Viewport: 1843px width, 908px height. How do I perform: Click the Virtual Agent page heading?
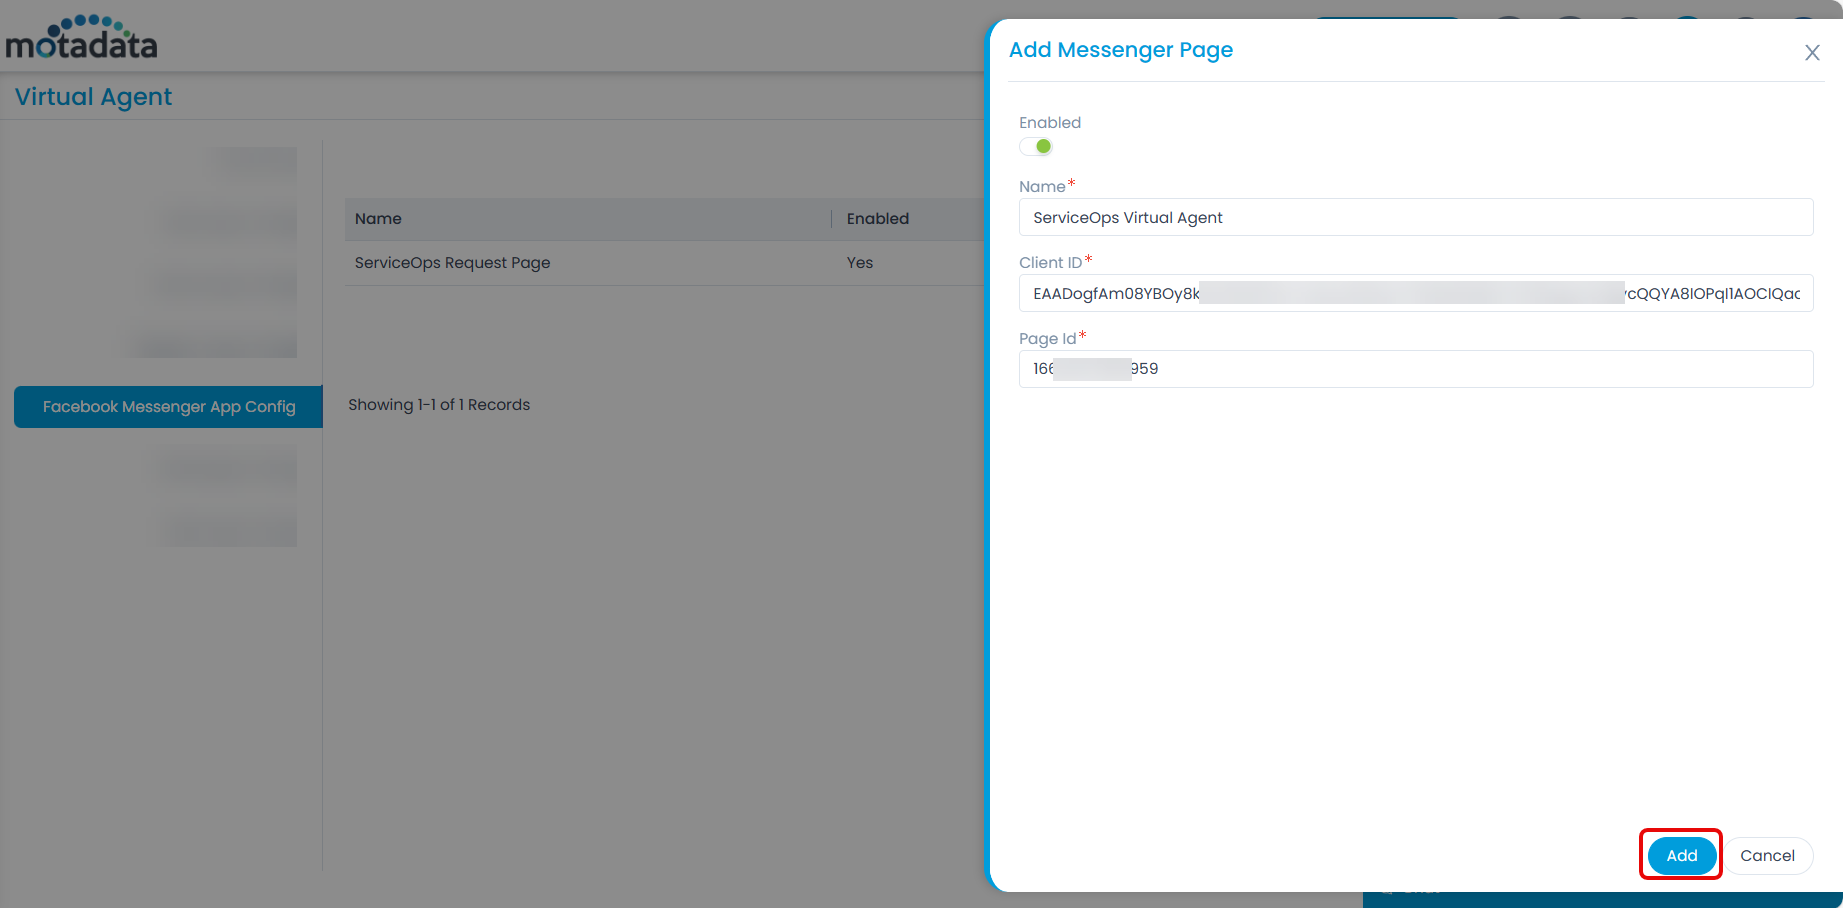[93, 97]
